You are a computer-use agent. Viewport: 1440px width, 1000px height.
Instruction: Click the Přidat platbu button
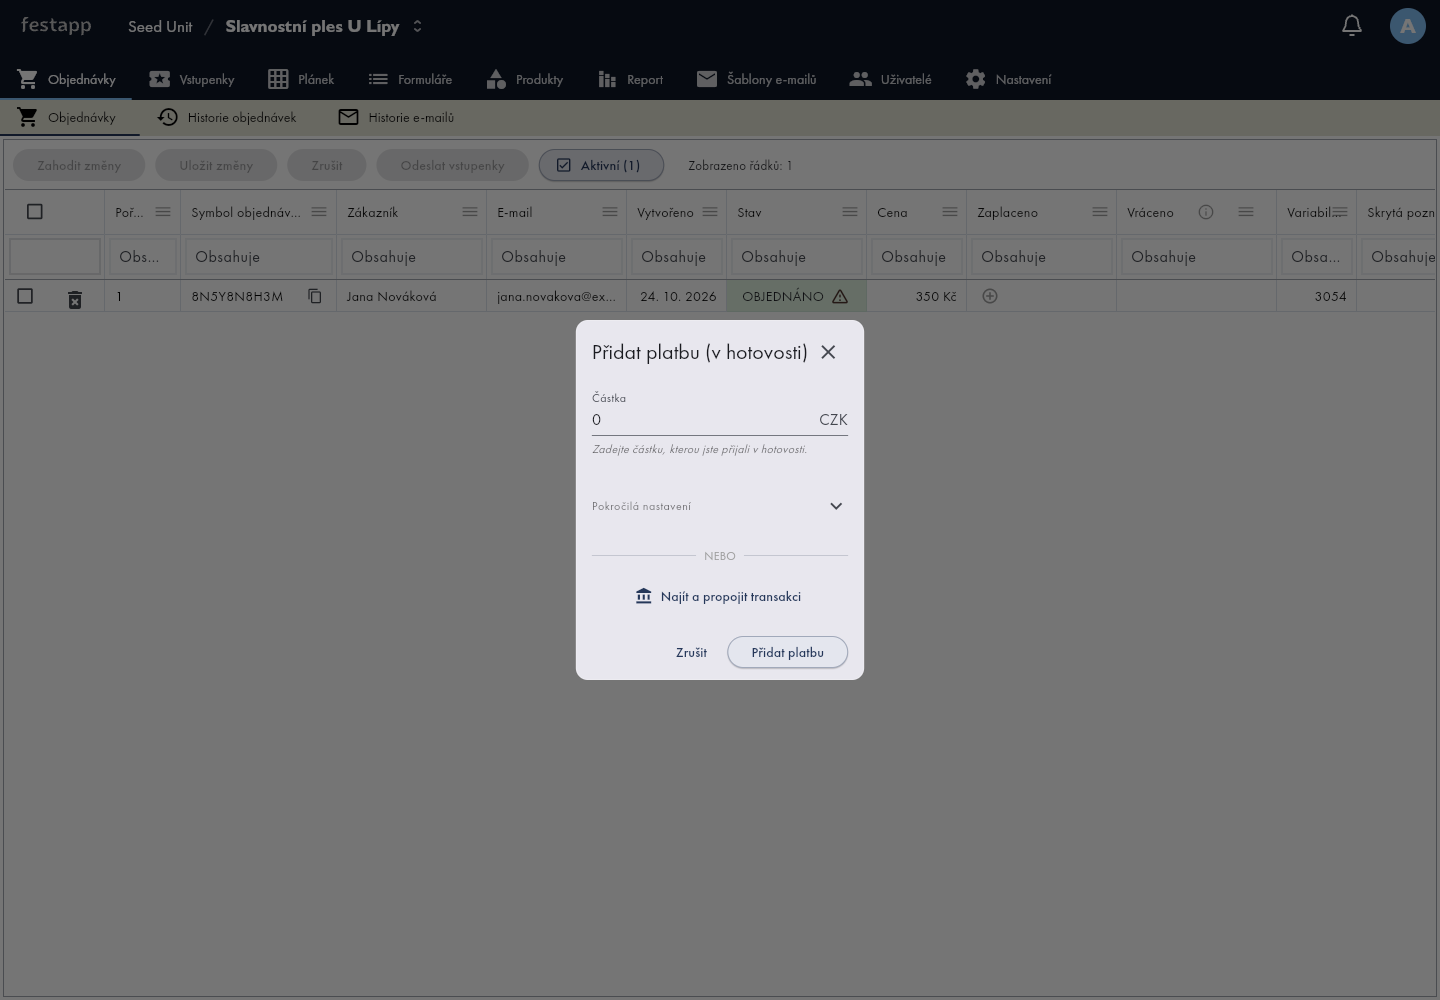pos(788,652)
